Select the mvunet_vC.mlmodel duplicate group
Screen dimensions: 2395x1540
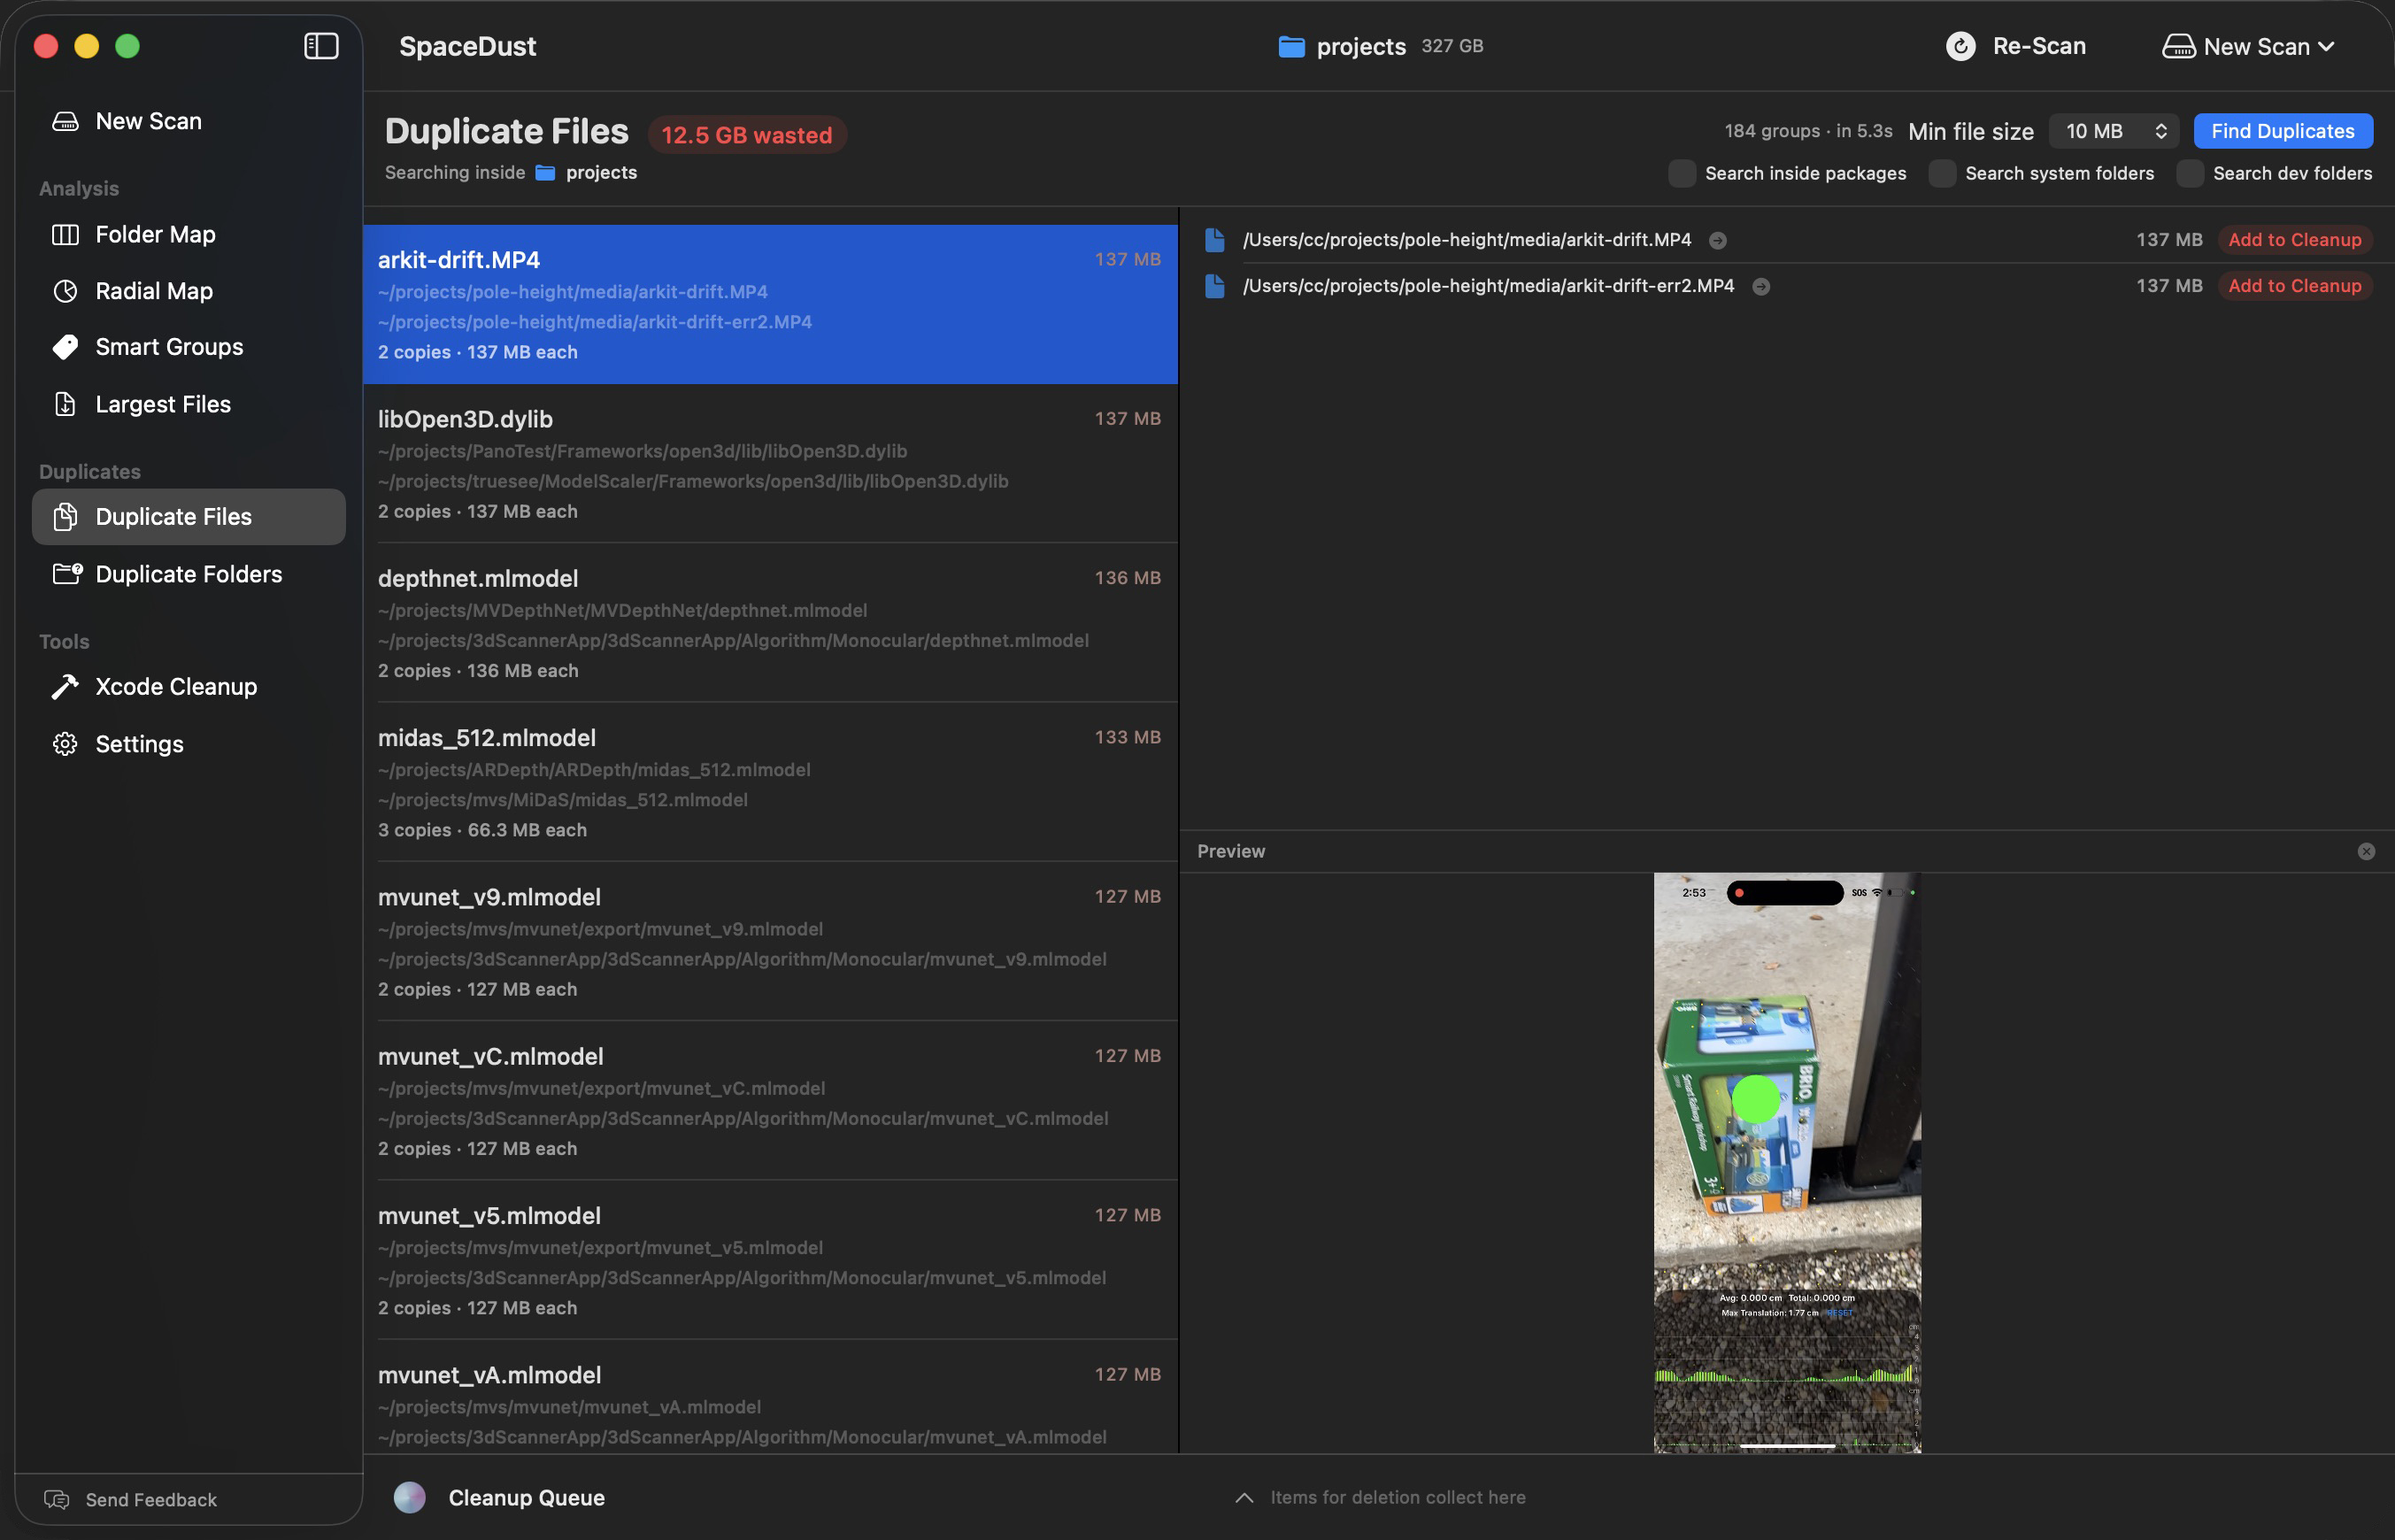[770, 1101]
